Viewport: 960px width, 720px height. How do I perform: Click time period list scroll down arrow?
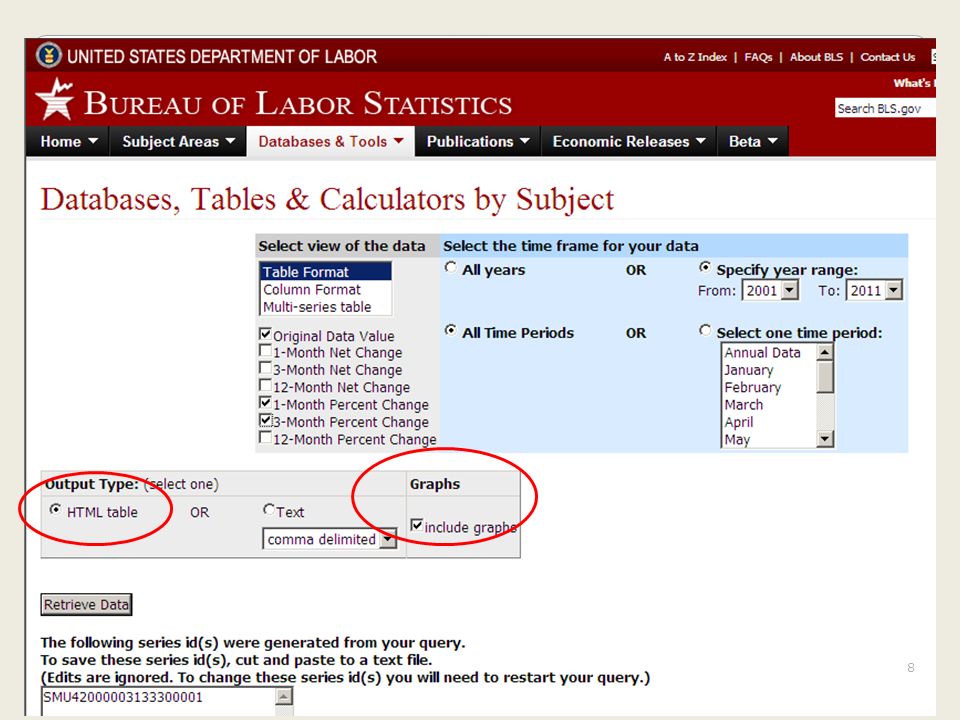coord(825,438)
